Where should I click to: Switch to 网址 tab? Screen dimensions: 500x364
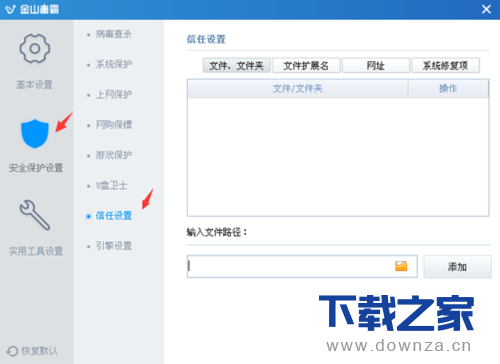(x=376, y=65)
